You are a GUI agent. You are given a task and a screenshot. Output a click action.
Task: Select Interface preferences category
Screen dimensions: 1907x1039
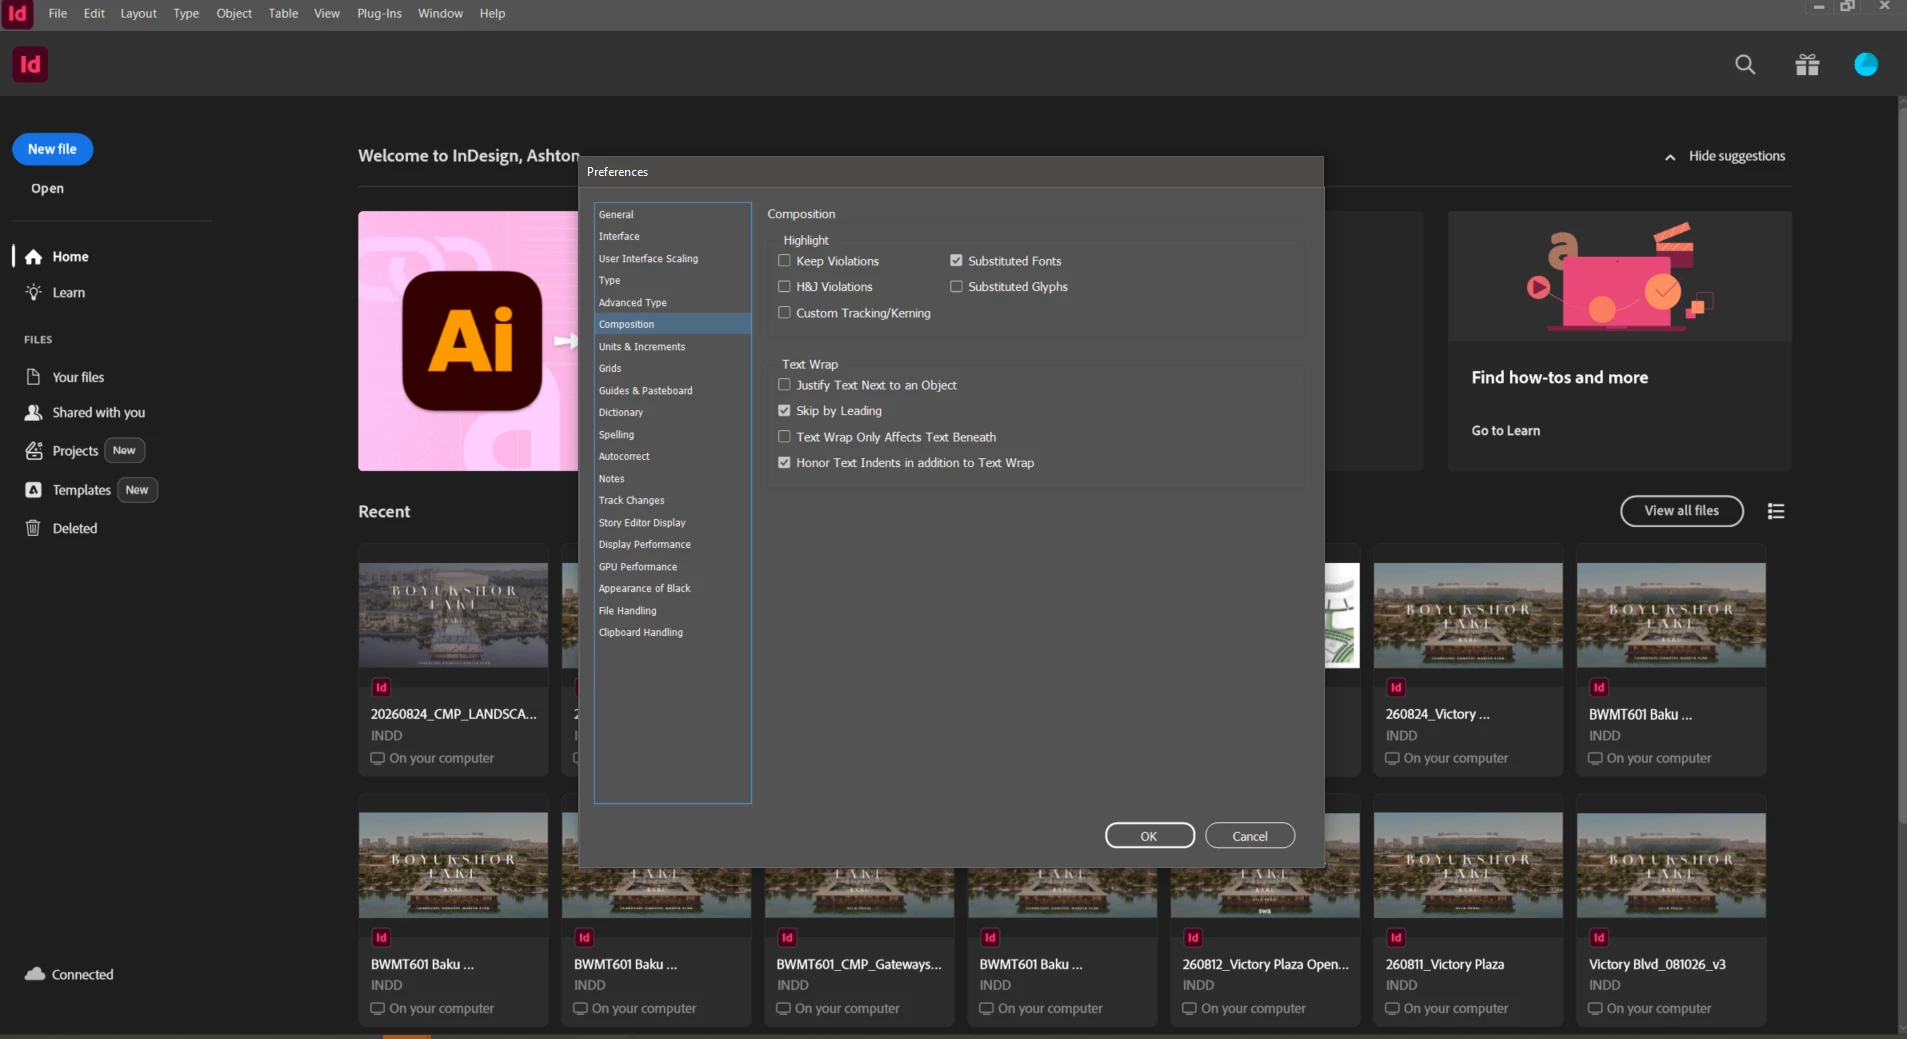(672, 237)
